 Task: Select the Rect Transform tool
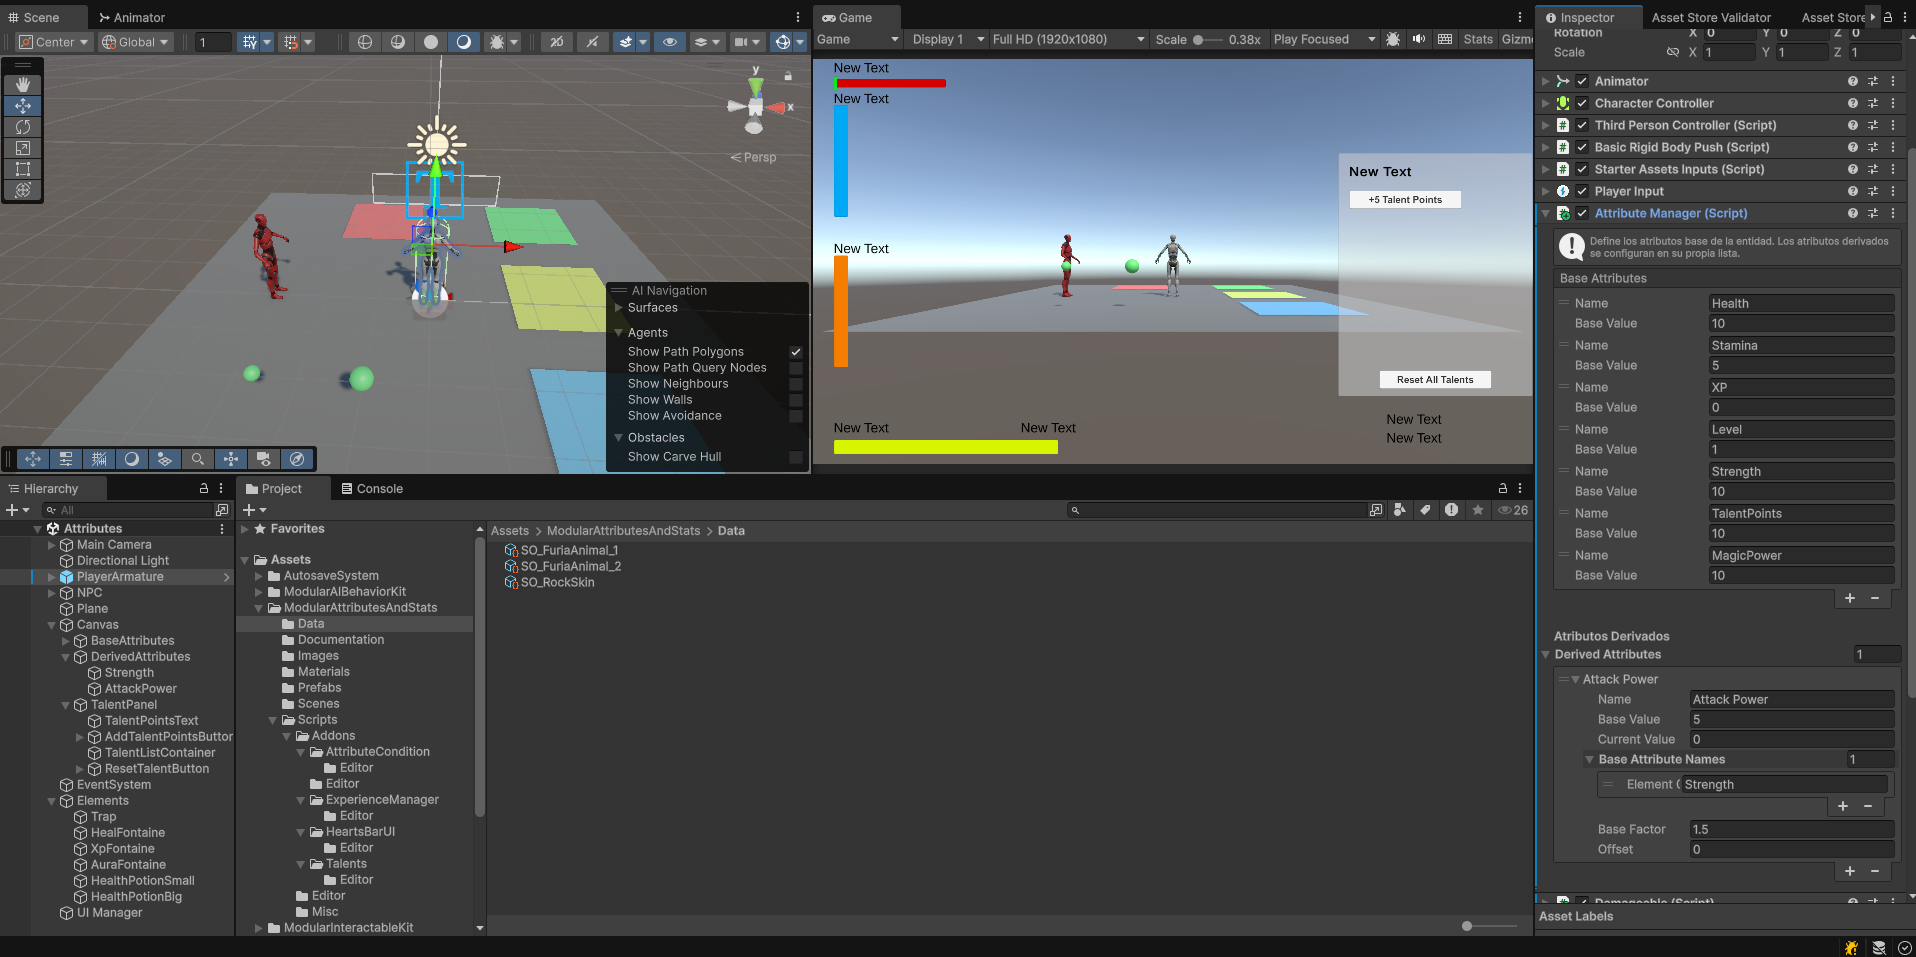22,169
